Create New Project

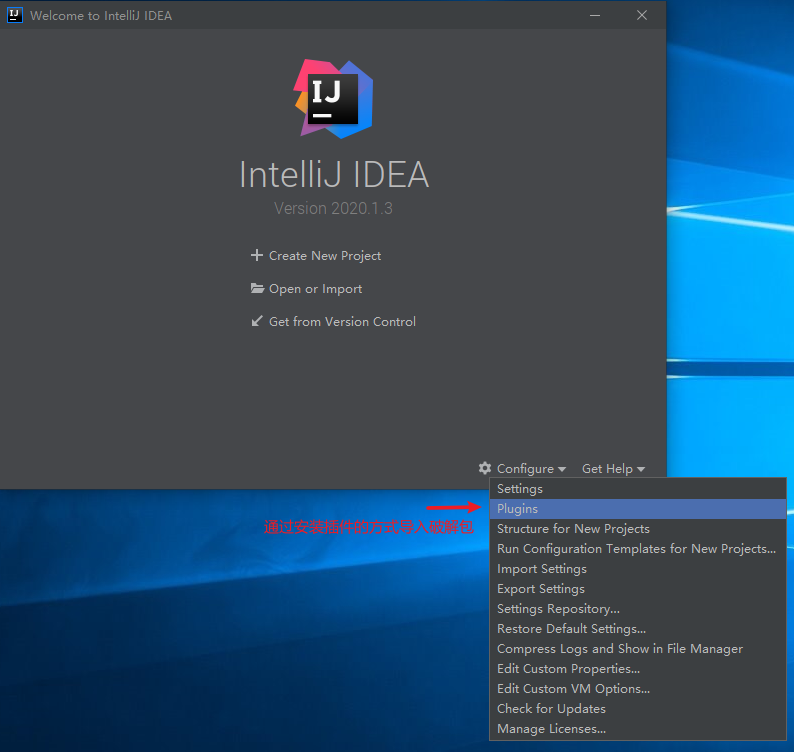325,256
